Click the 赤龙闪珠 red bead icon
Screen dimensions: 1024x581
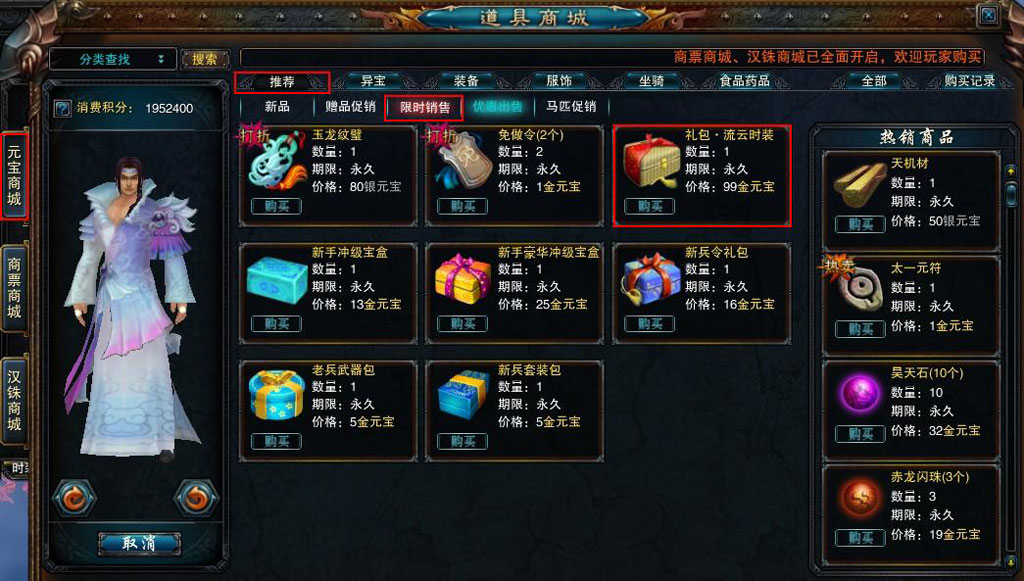859,497
